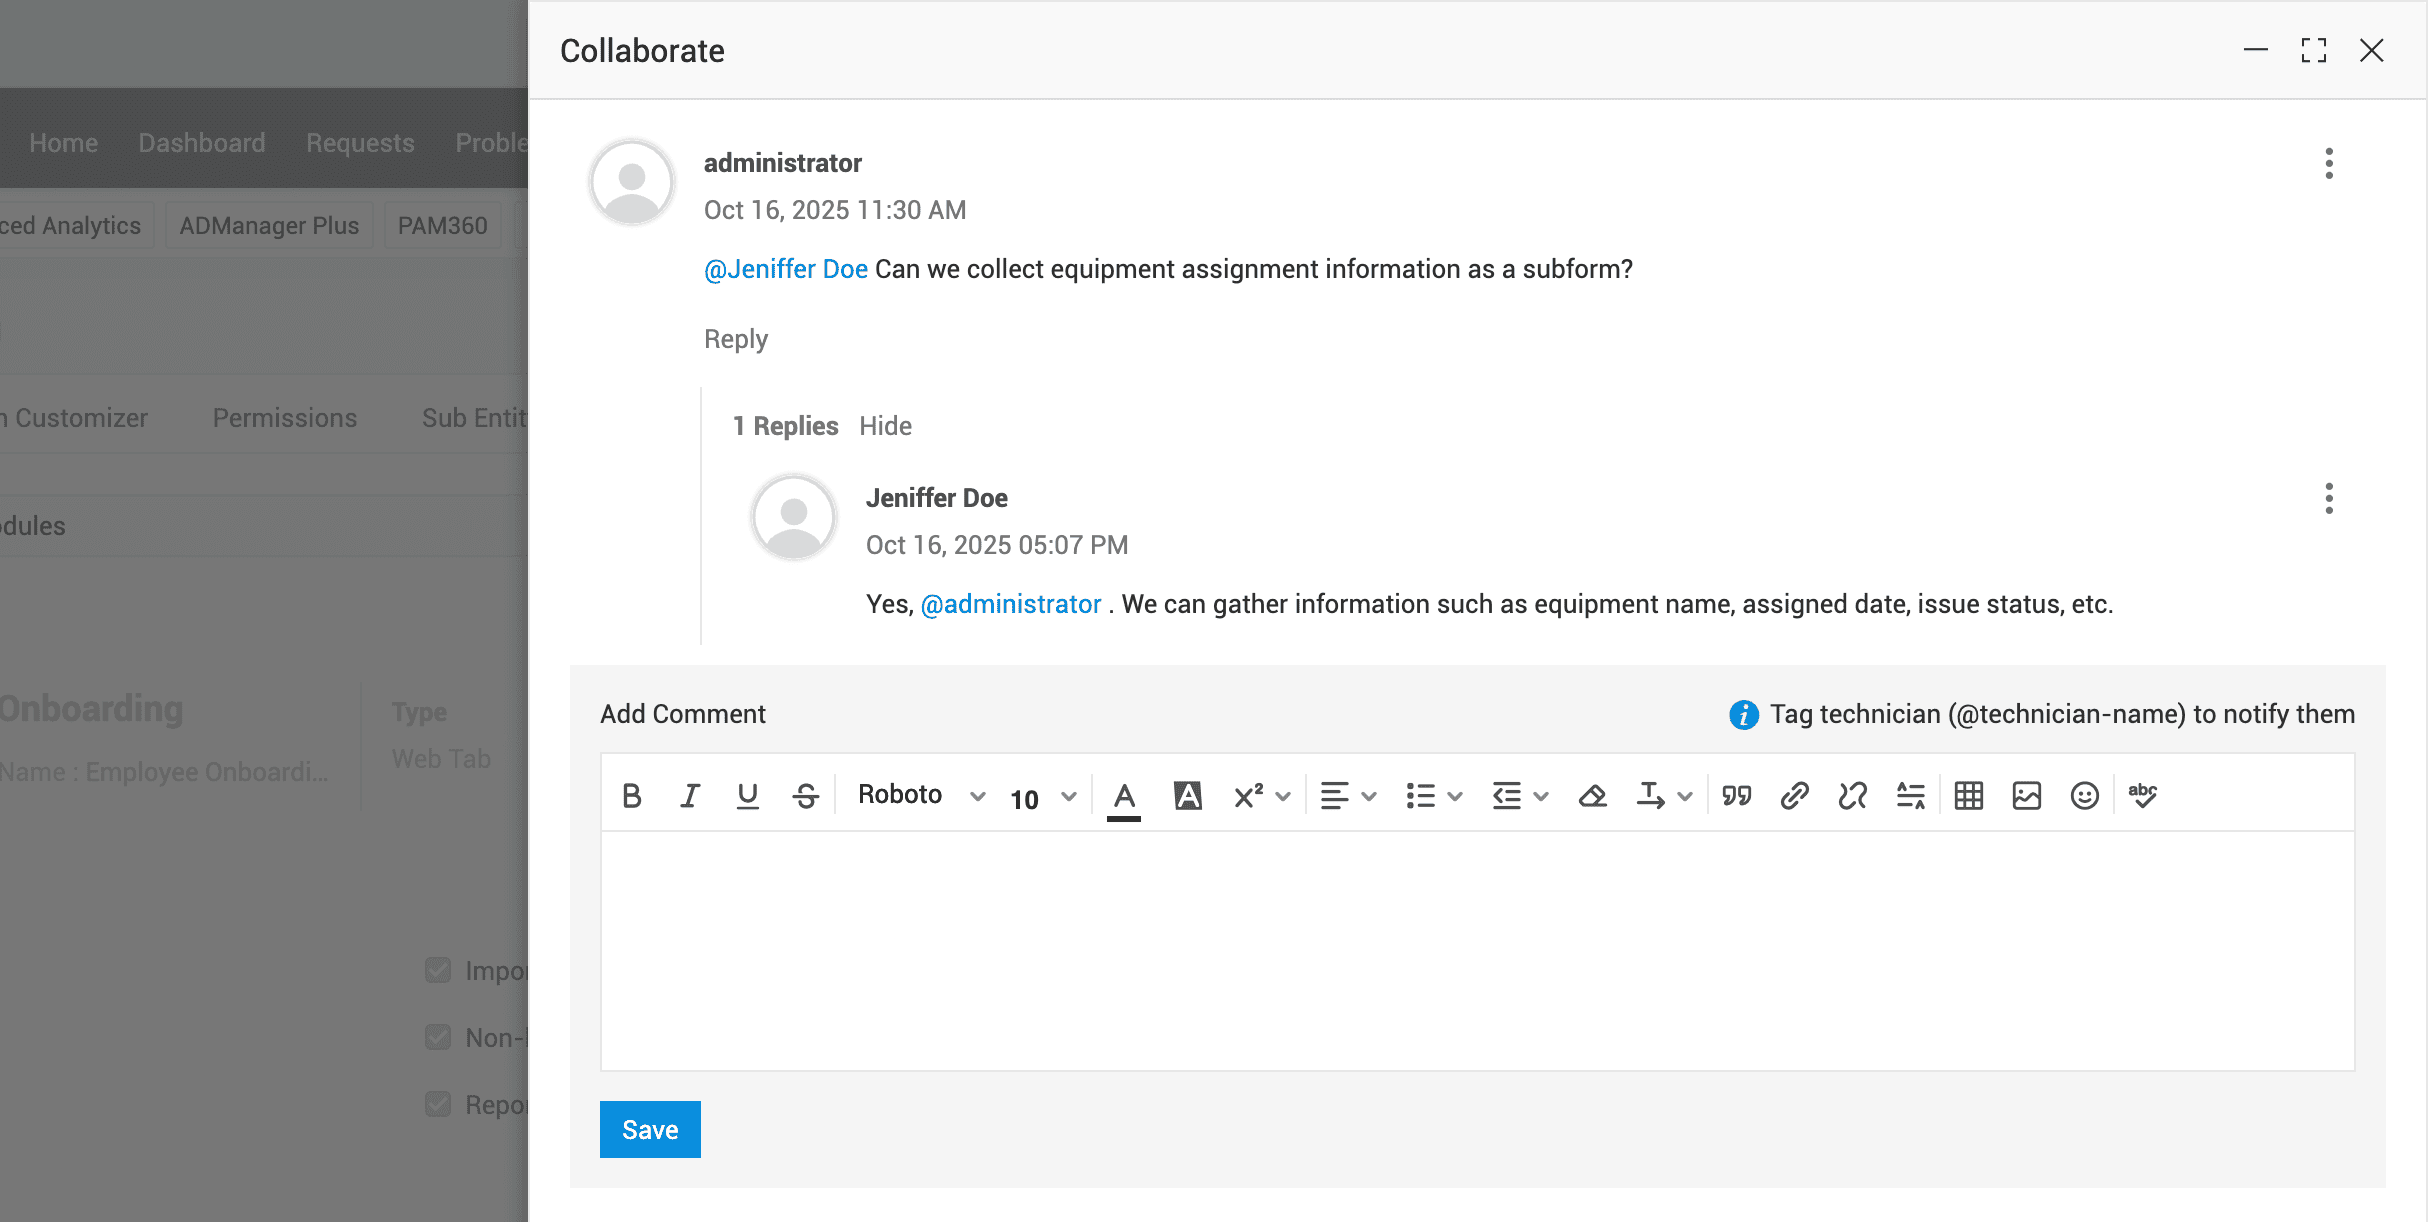Insert an image into the comment
Screen dimensions: 2428x1222
click(2026, 796)
